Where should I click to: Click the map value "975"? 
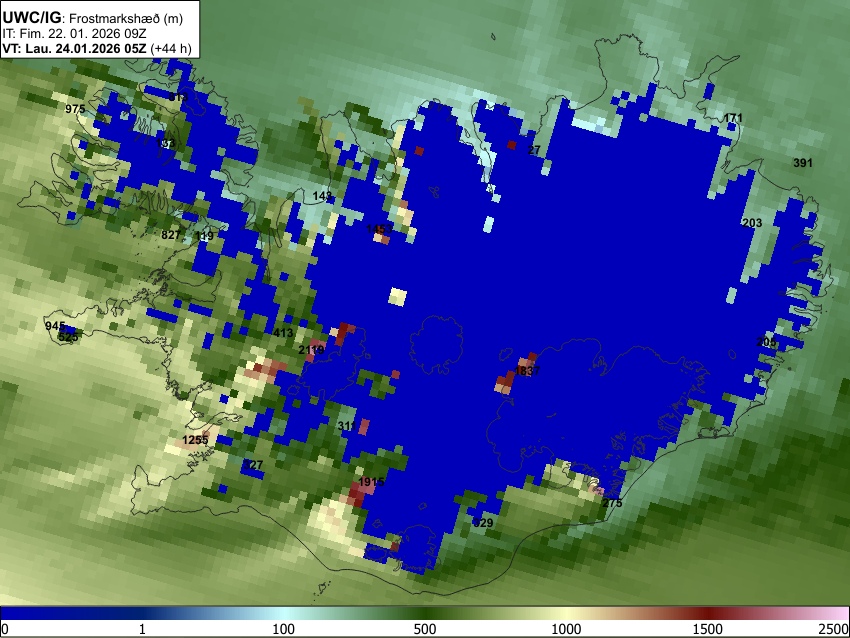(75, 109)
